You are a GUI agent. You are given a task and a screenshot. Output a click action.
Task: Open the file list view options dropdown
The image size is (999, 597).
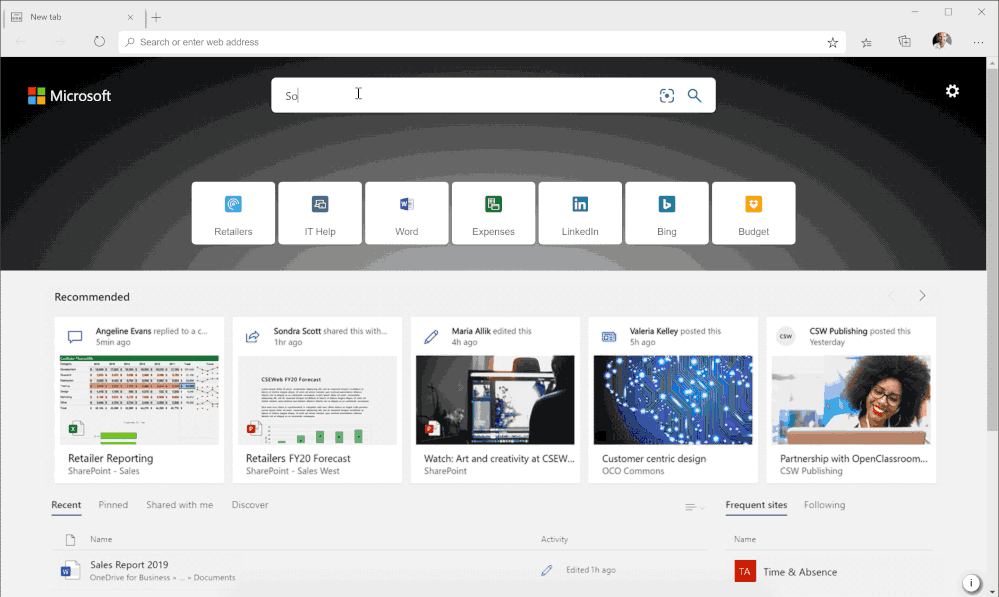694,507
